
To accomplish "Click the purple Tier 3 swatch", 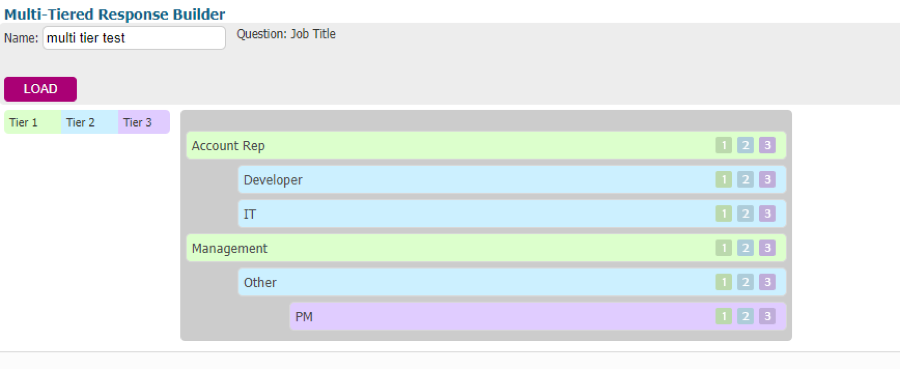I will [144, 122].
